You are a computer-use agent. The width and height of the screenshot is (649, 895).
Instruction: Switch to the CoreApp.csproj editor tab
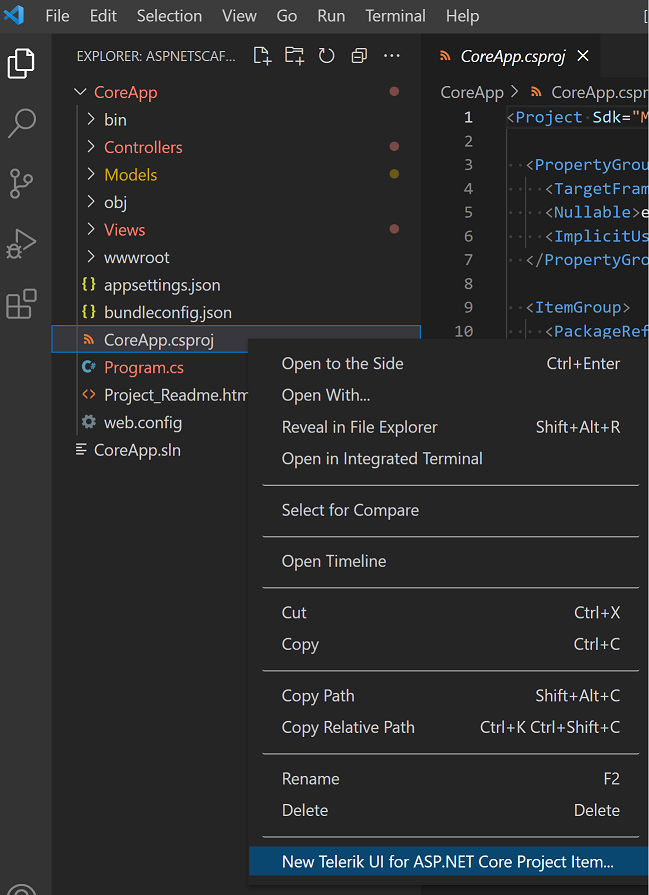pyautogui.click(x=512, y=56)
